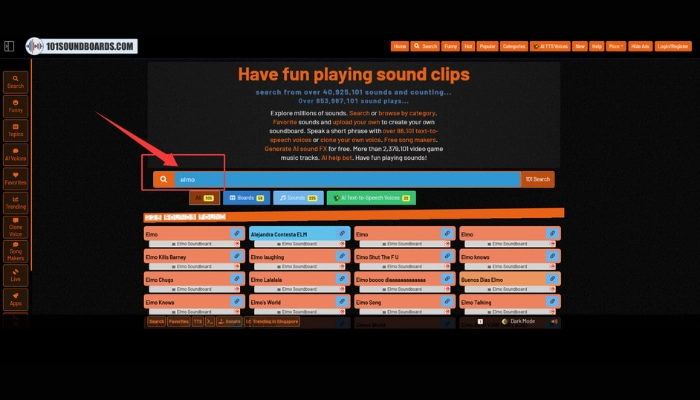Viewport: 700px width, 400px height.
Task: Copy link icon on Elmo Shut The F U
Action: [447, 256]
